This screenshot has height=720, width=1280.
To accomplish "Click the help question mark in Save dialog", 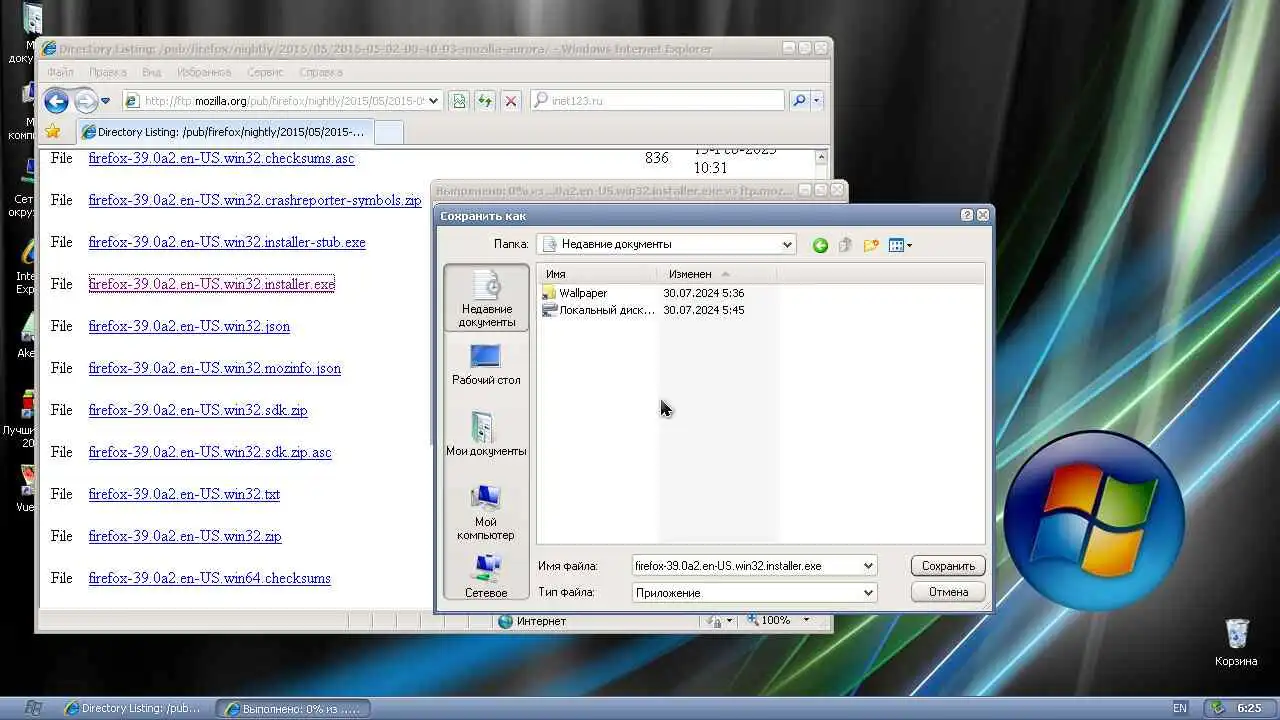I will pyautogui.click(x=967, y=215).
